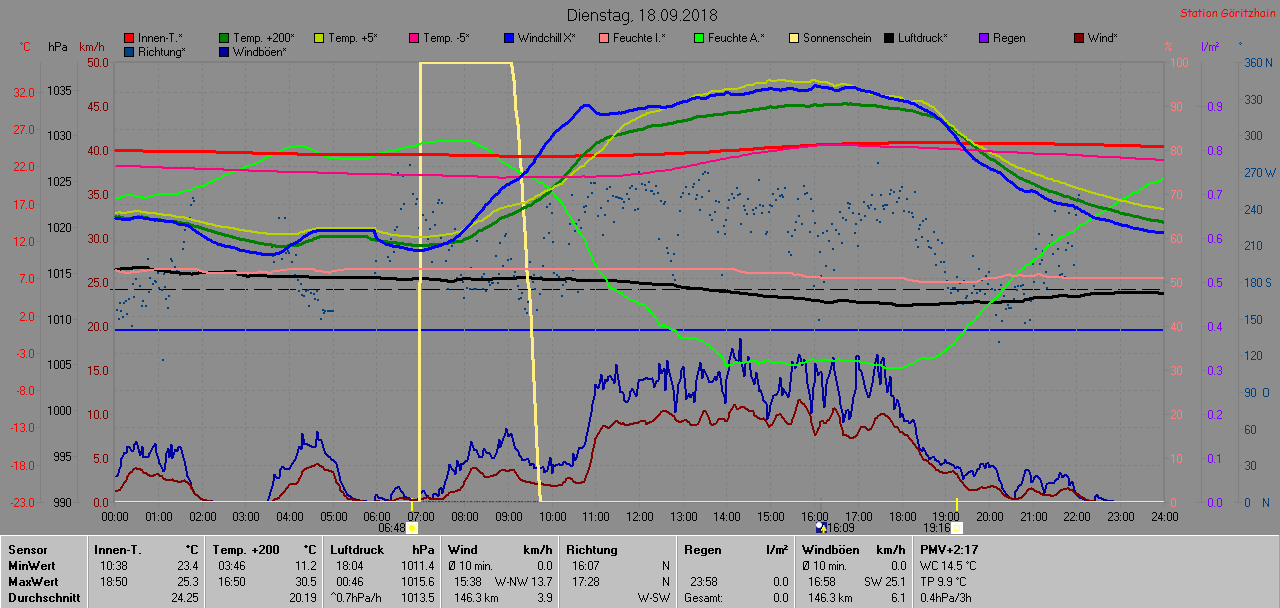This screenshot has height=608, width=1280.
Task: Click the hPa axis unit label at top
Action: [x=57, y=47]
